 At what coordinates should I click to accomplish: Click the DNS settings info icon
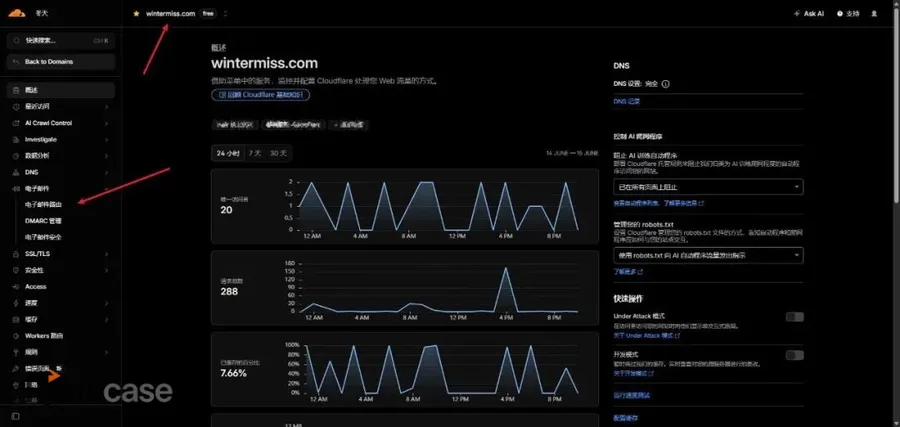pyautogui.click(x=665, y=84)
